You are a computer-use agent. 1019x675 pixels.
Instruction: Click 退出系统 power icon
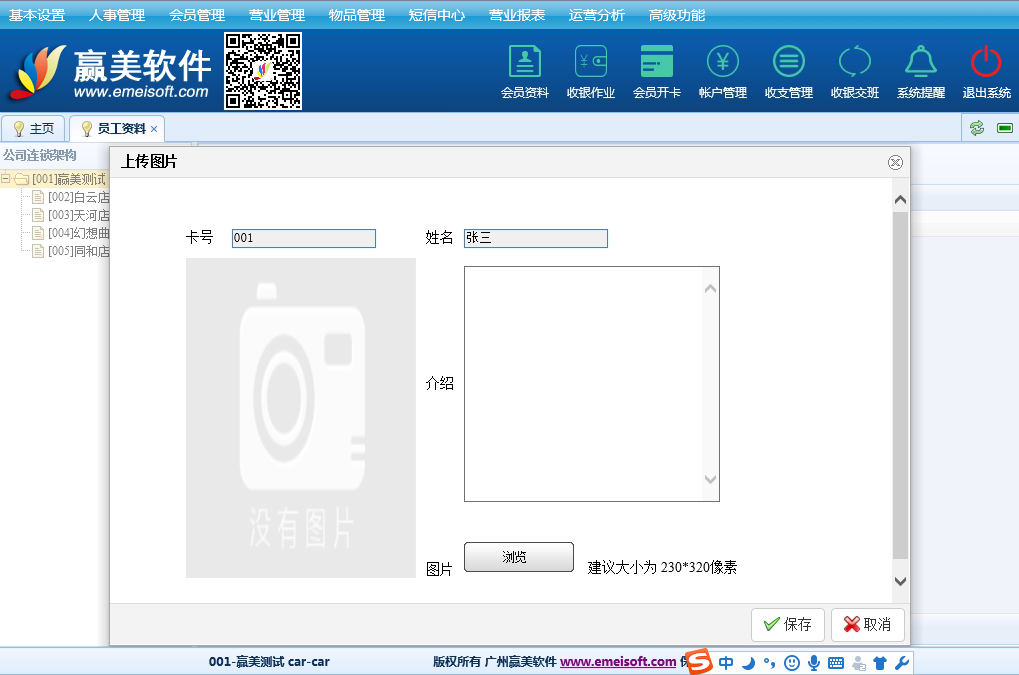pos(986,72)
